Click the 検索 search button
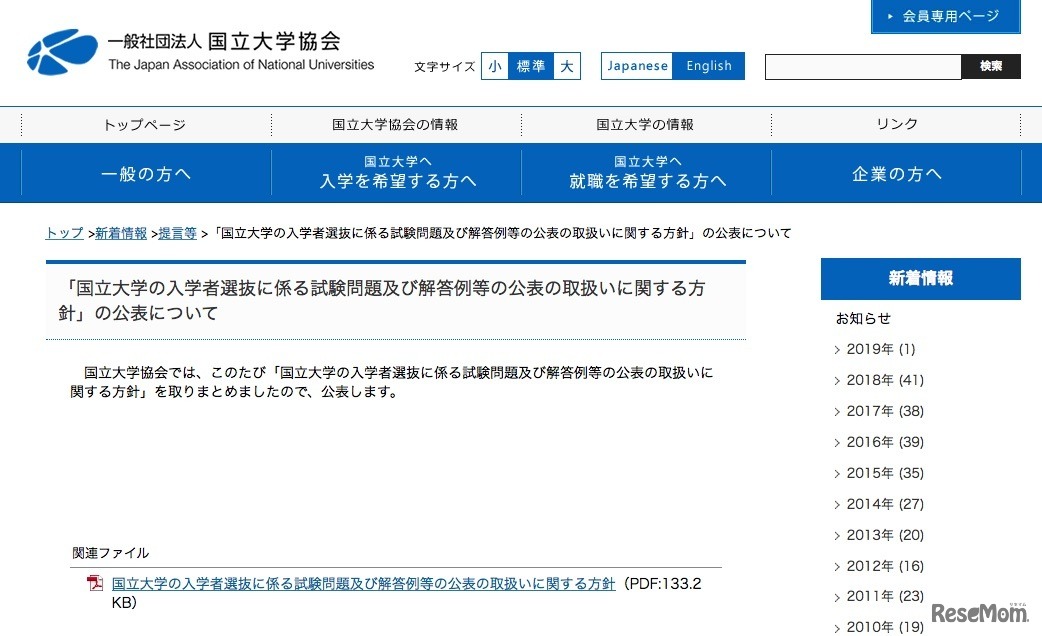Screen dimensions: 1042x636 point(991,67)
